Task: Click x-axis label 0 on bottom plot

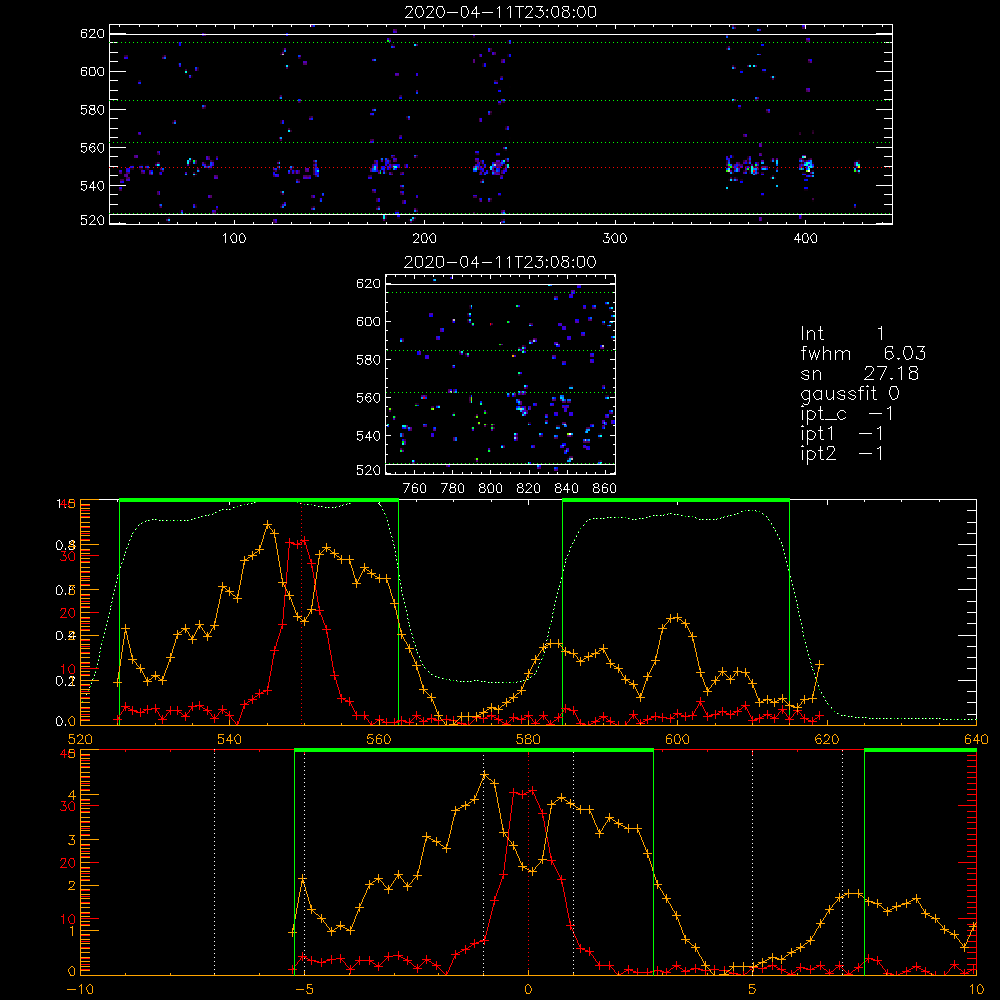Action: click(x=528, y=989)
